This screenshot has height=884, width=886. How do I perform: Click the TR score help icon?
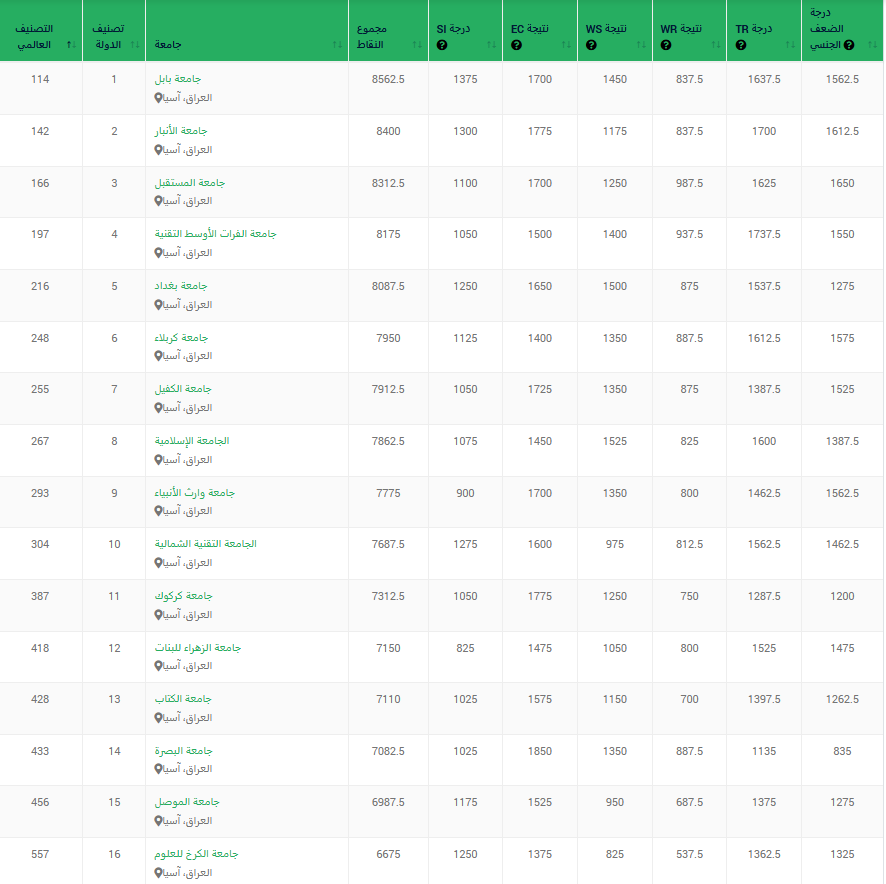[740, 45]
